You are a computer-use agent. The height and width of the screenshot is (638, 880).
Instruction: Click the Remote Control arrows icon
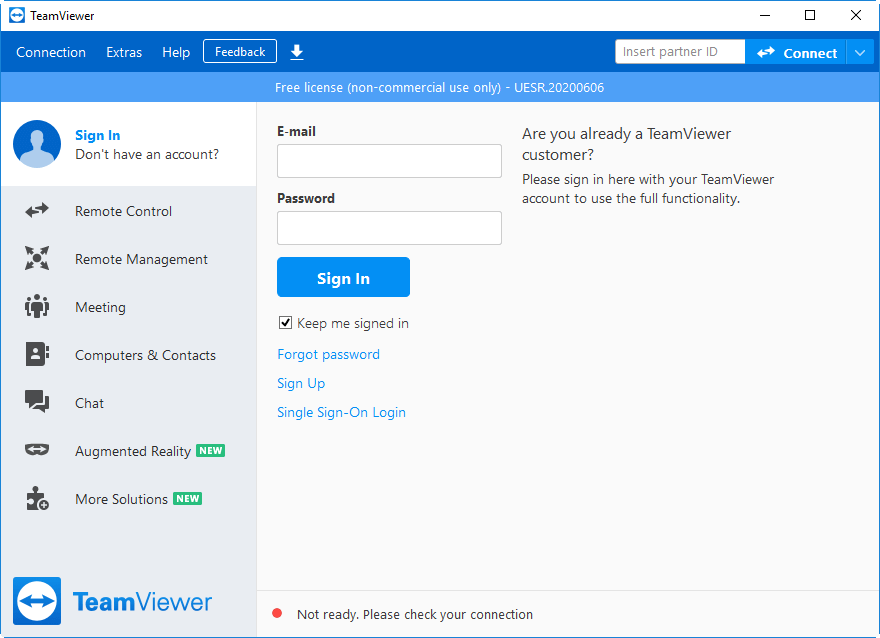37,210
